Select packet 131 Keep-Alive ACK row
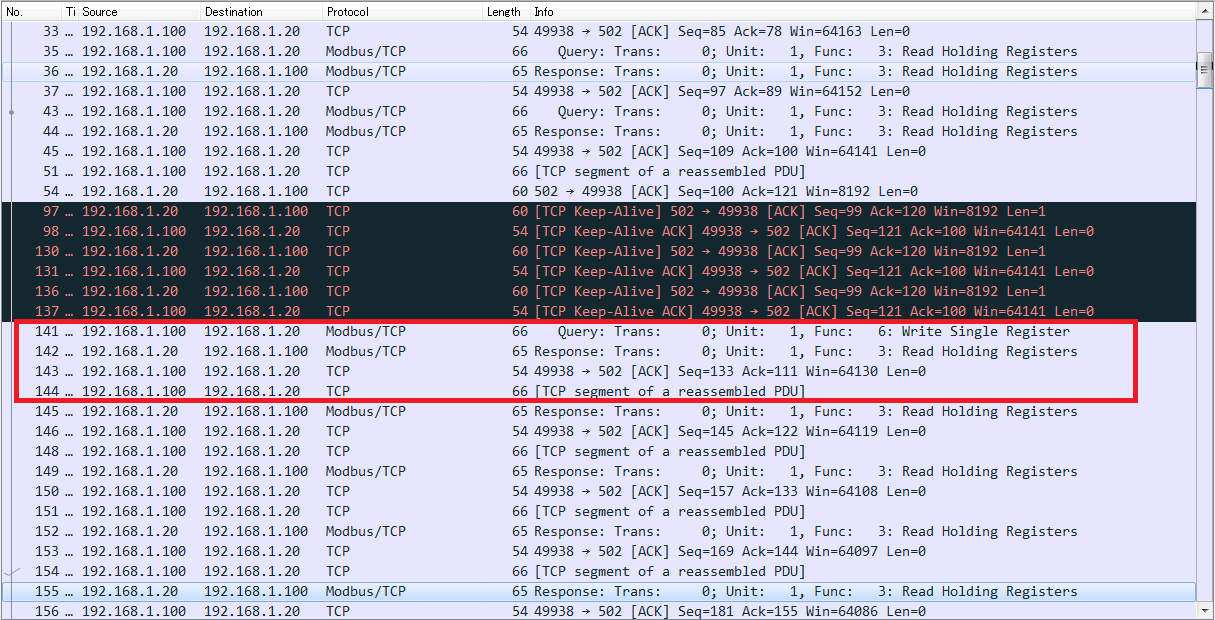 click(x=598, y=271)
